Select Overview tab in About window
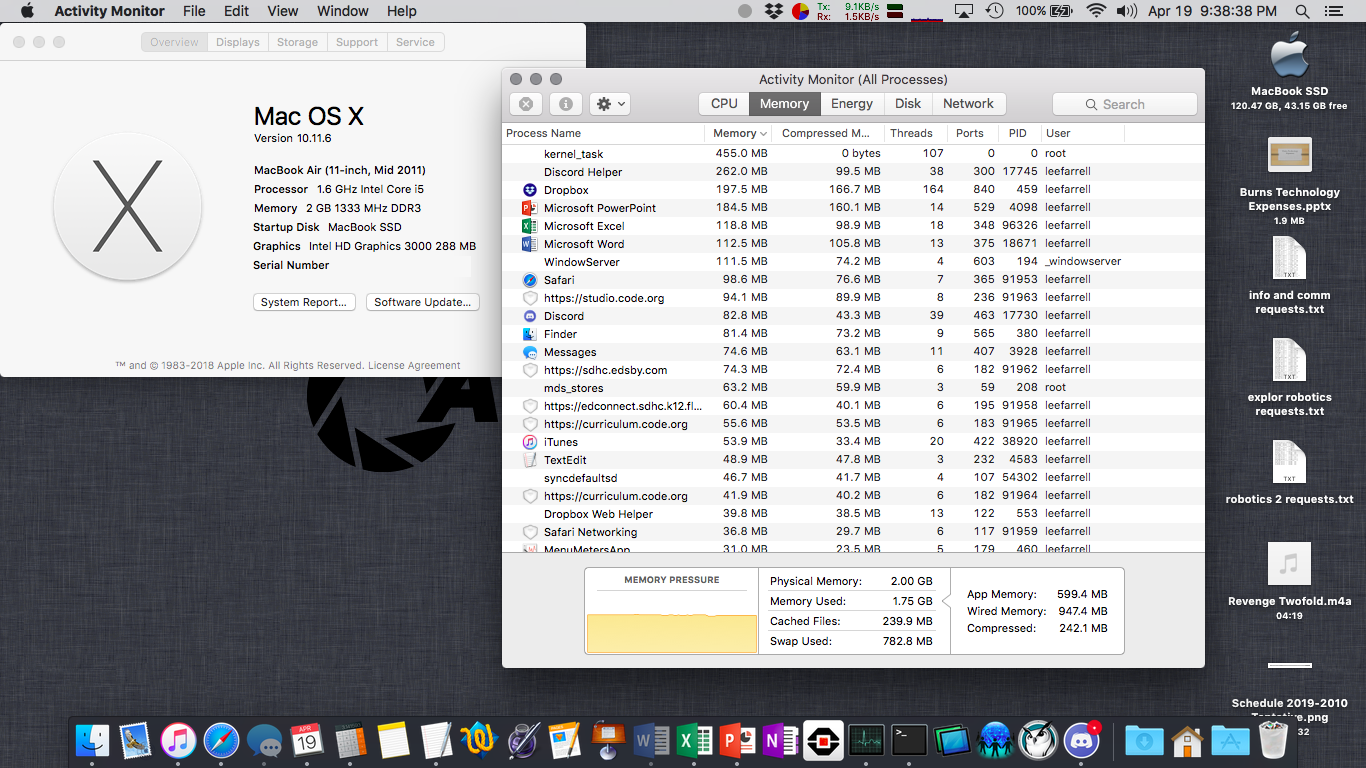 (x=175, y=42)
